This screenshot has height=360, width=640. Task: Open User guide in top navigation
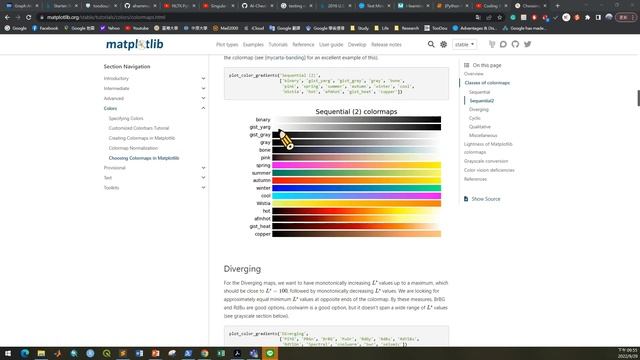331,44
